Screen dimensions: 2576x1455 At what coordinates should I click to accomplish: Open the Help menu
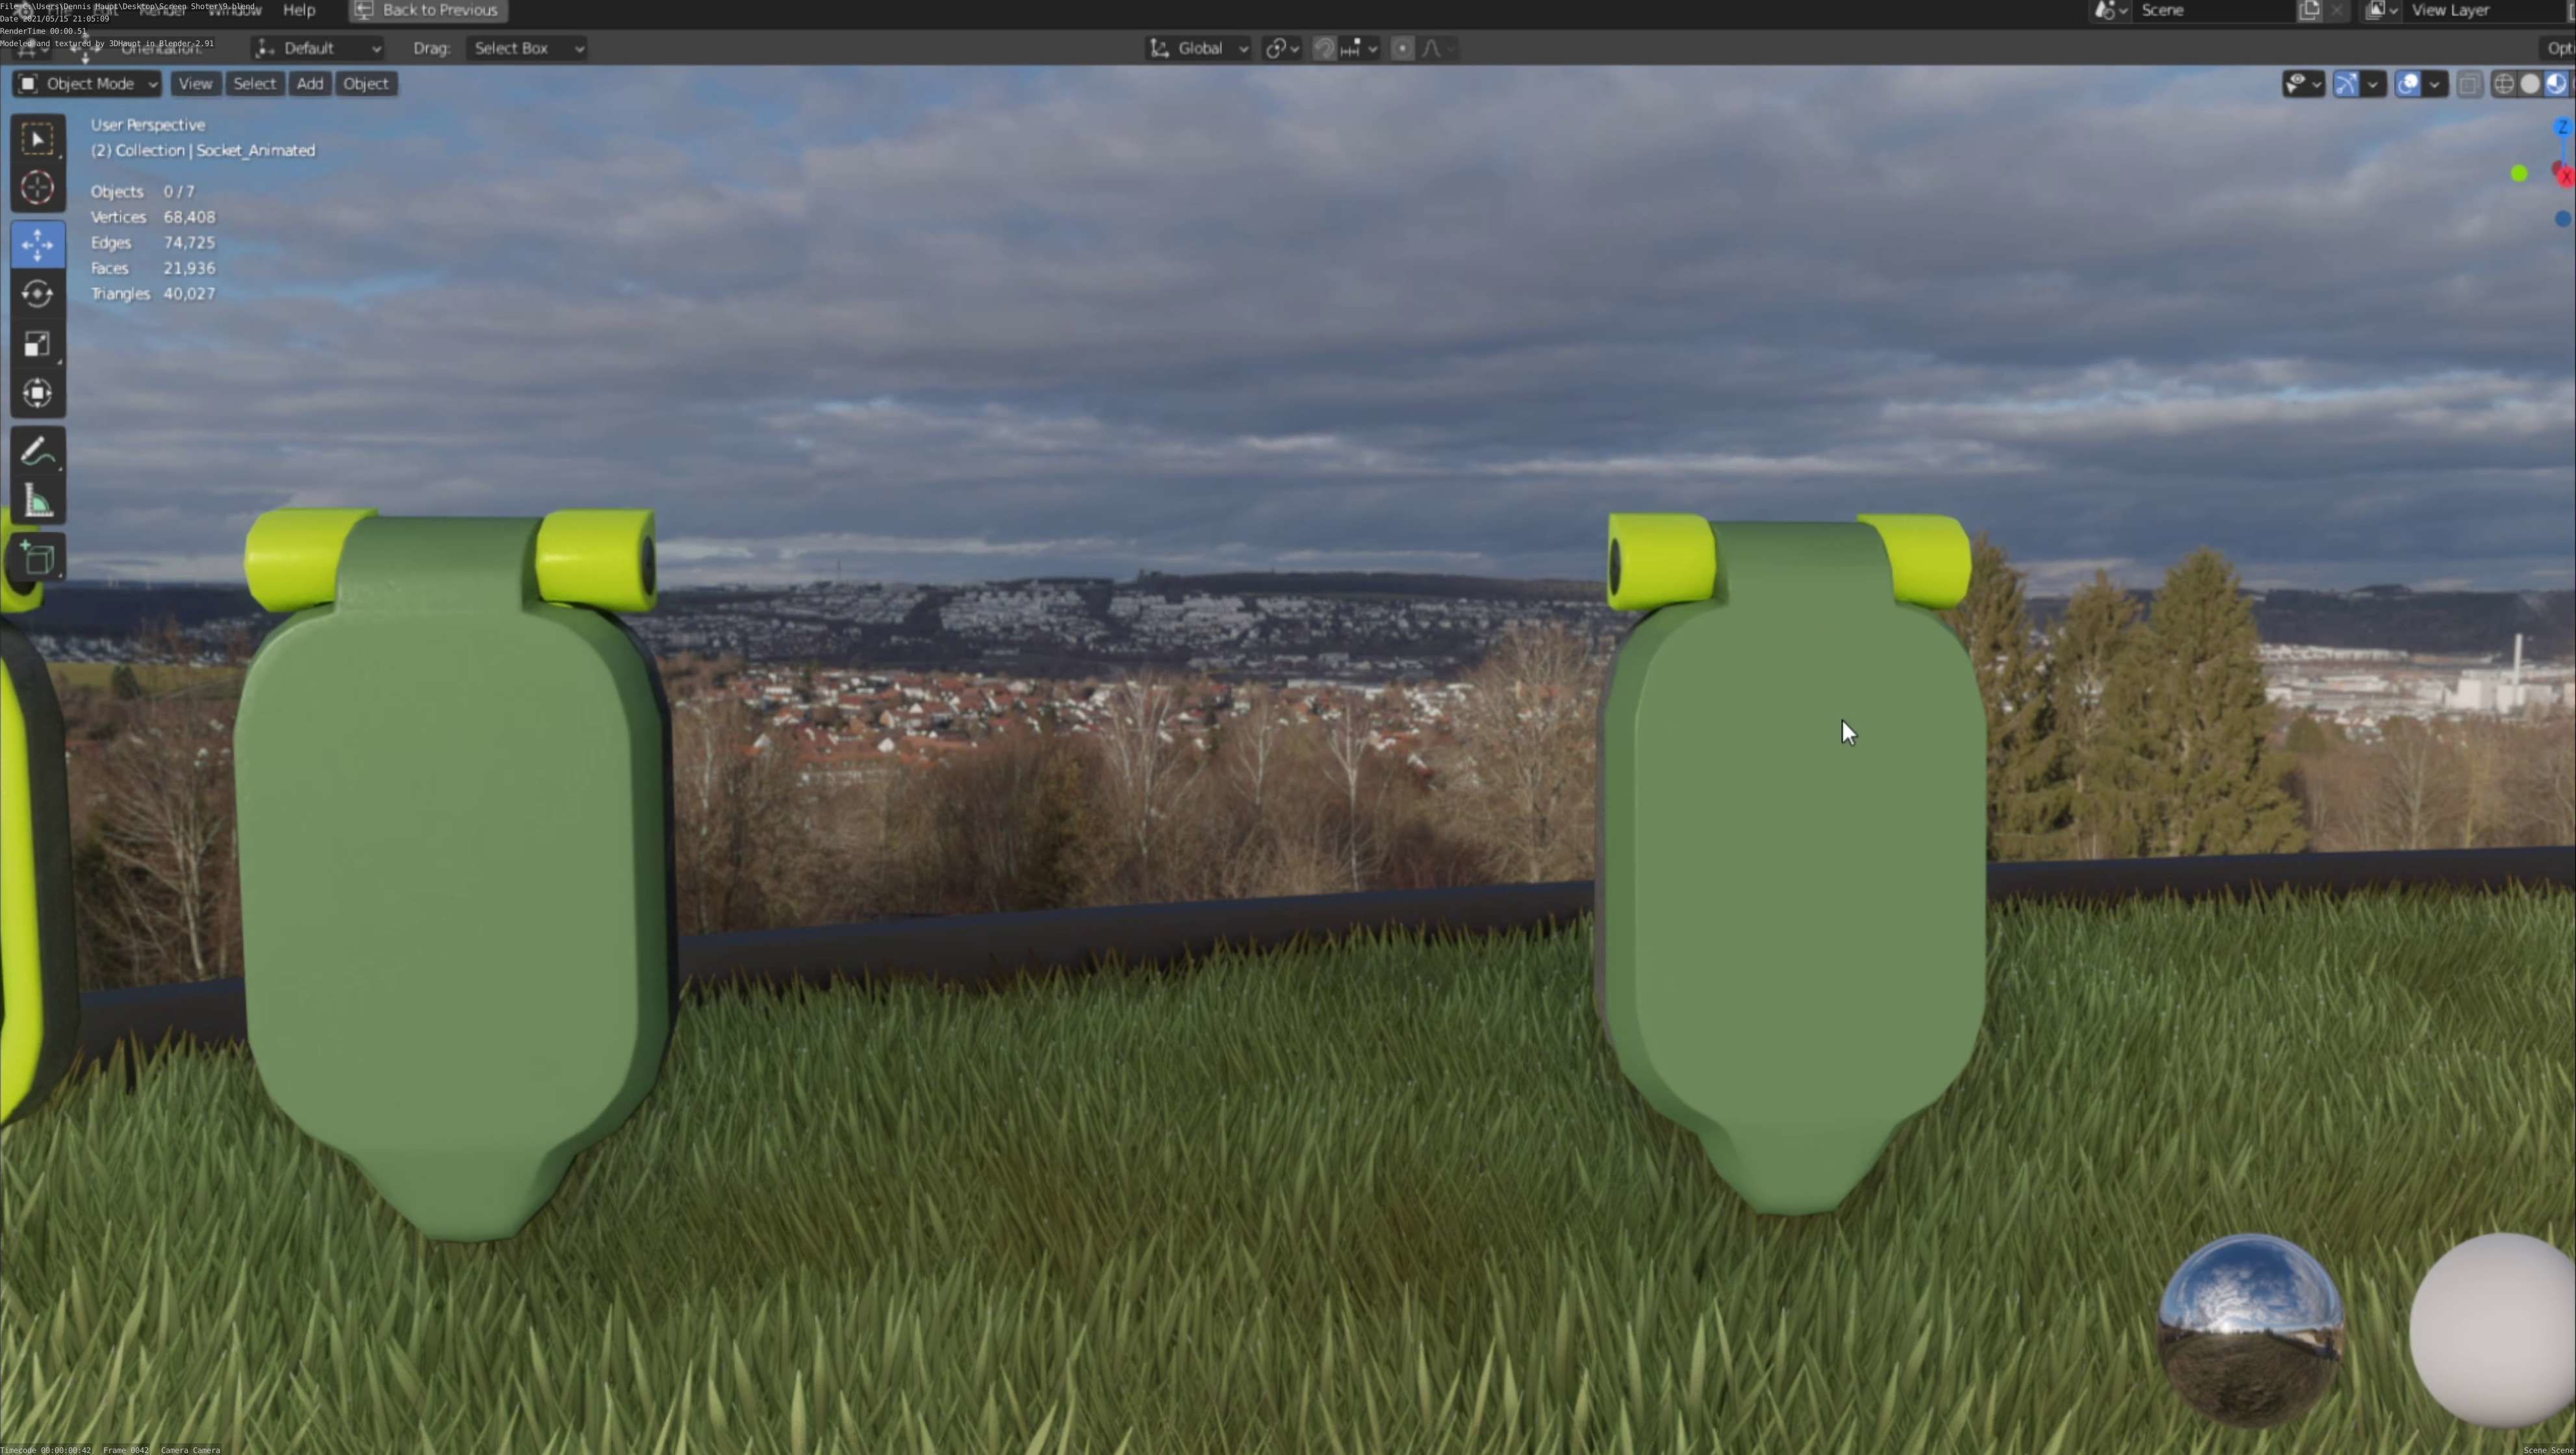[x=299, y=10]
